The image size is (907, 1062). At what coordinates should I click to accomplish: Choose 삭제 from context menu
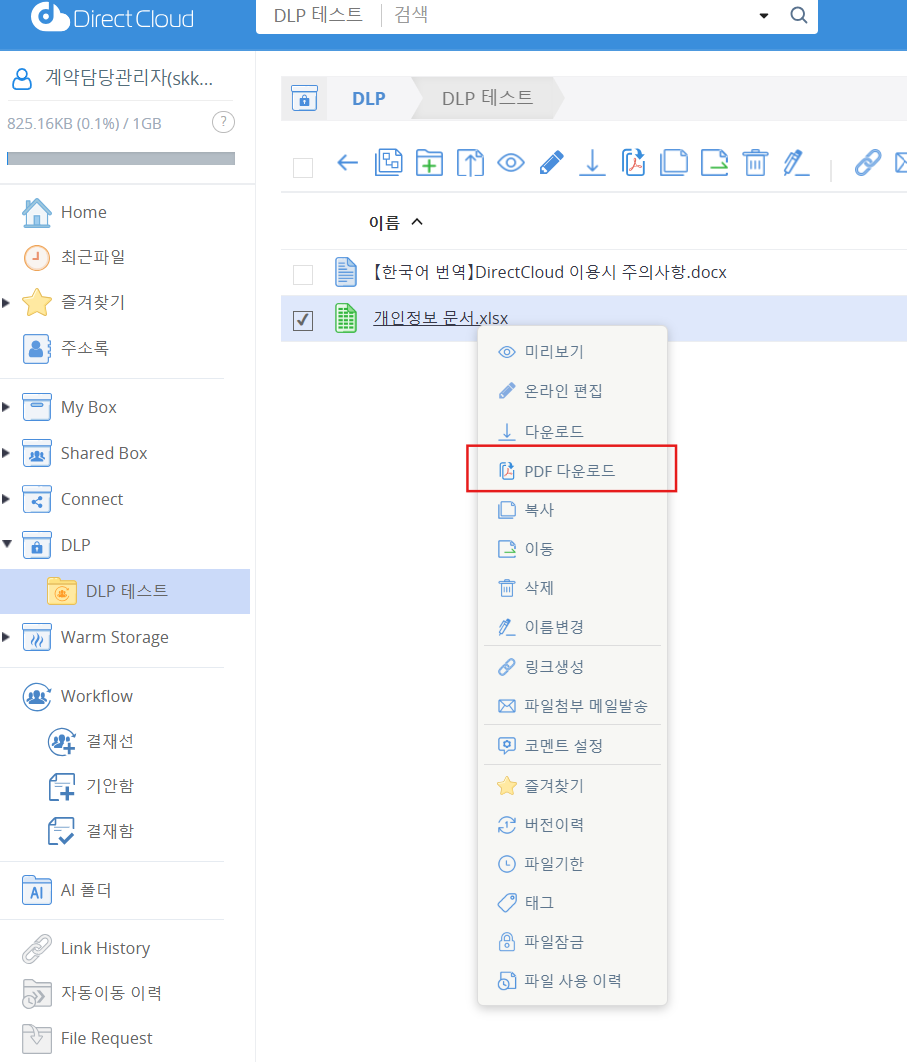572,588
